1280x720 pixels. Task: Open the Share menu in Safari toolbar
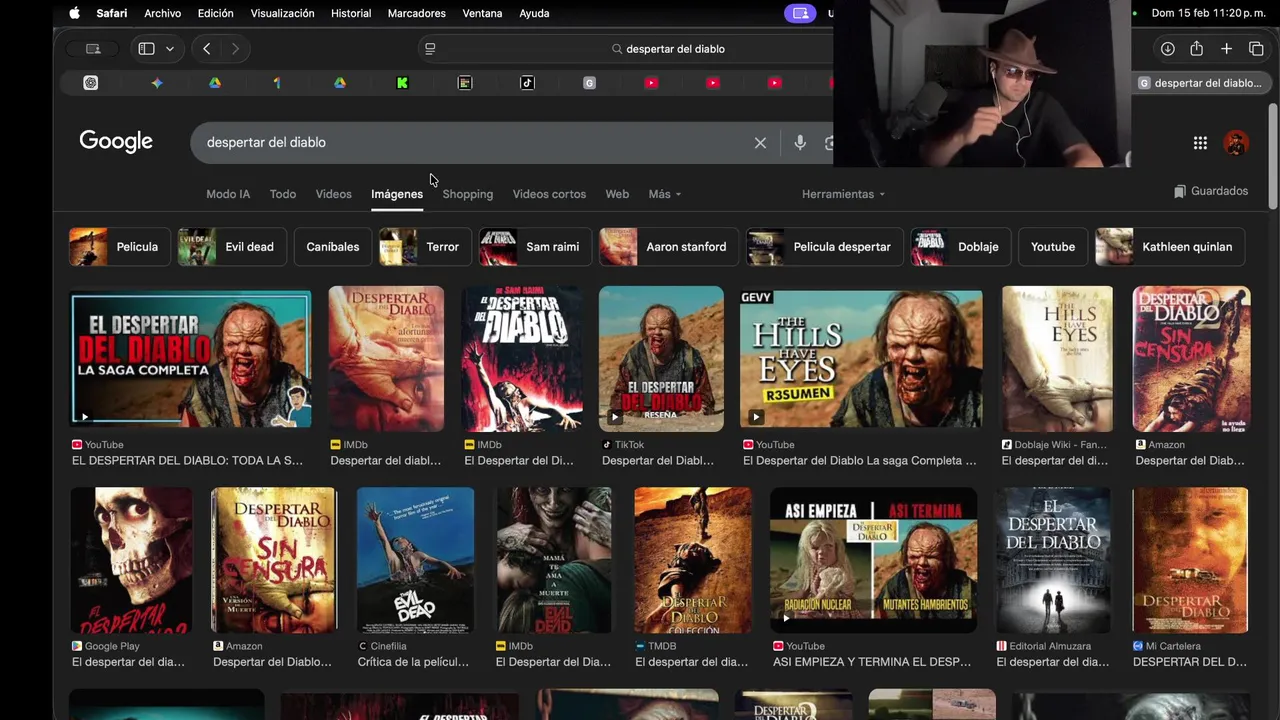click(1196, 48)
